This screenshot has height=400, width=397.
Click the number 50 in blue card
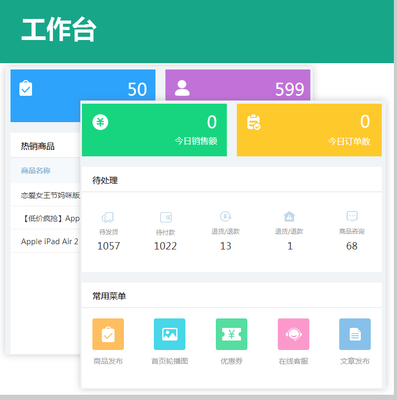tap(137, 89)
